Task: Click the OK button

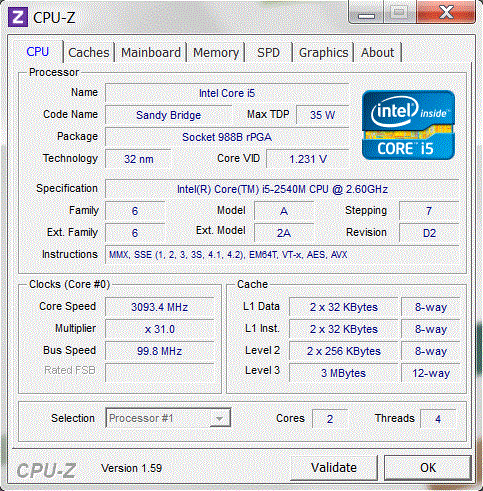Action: click(428, 467)
